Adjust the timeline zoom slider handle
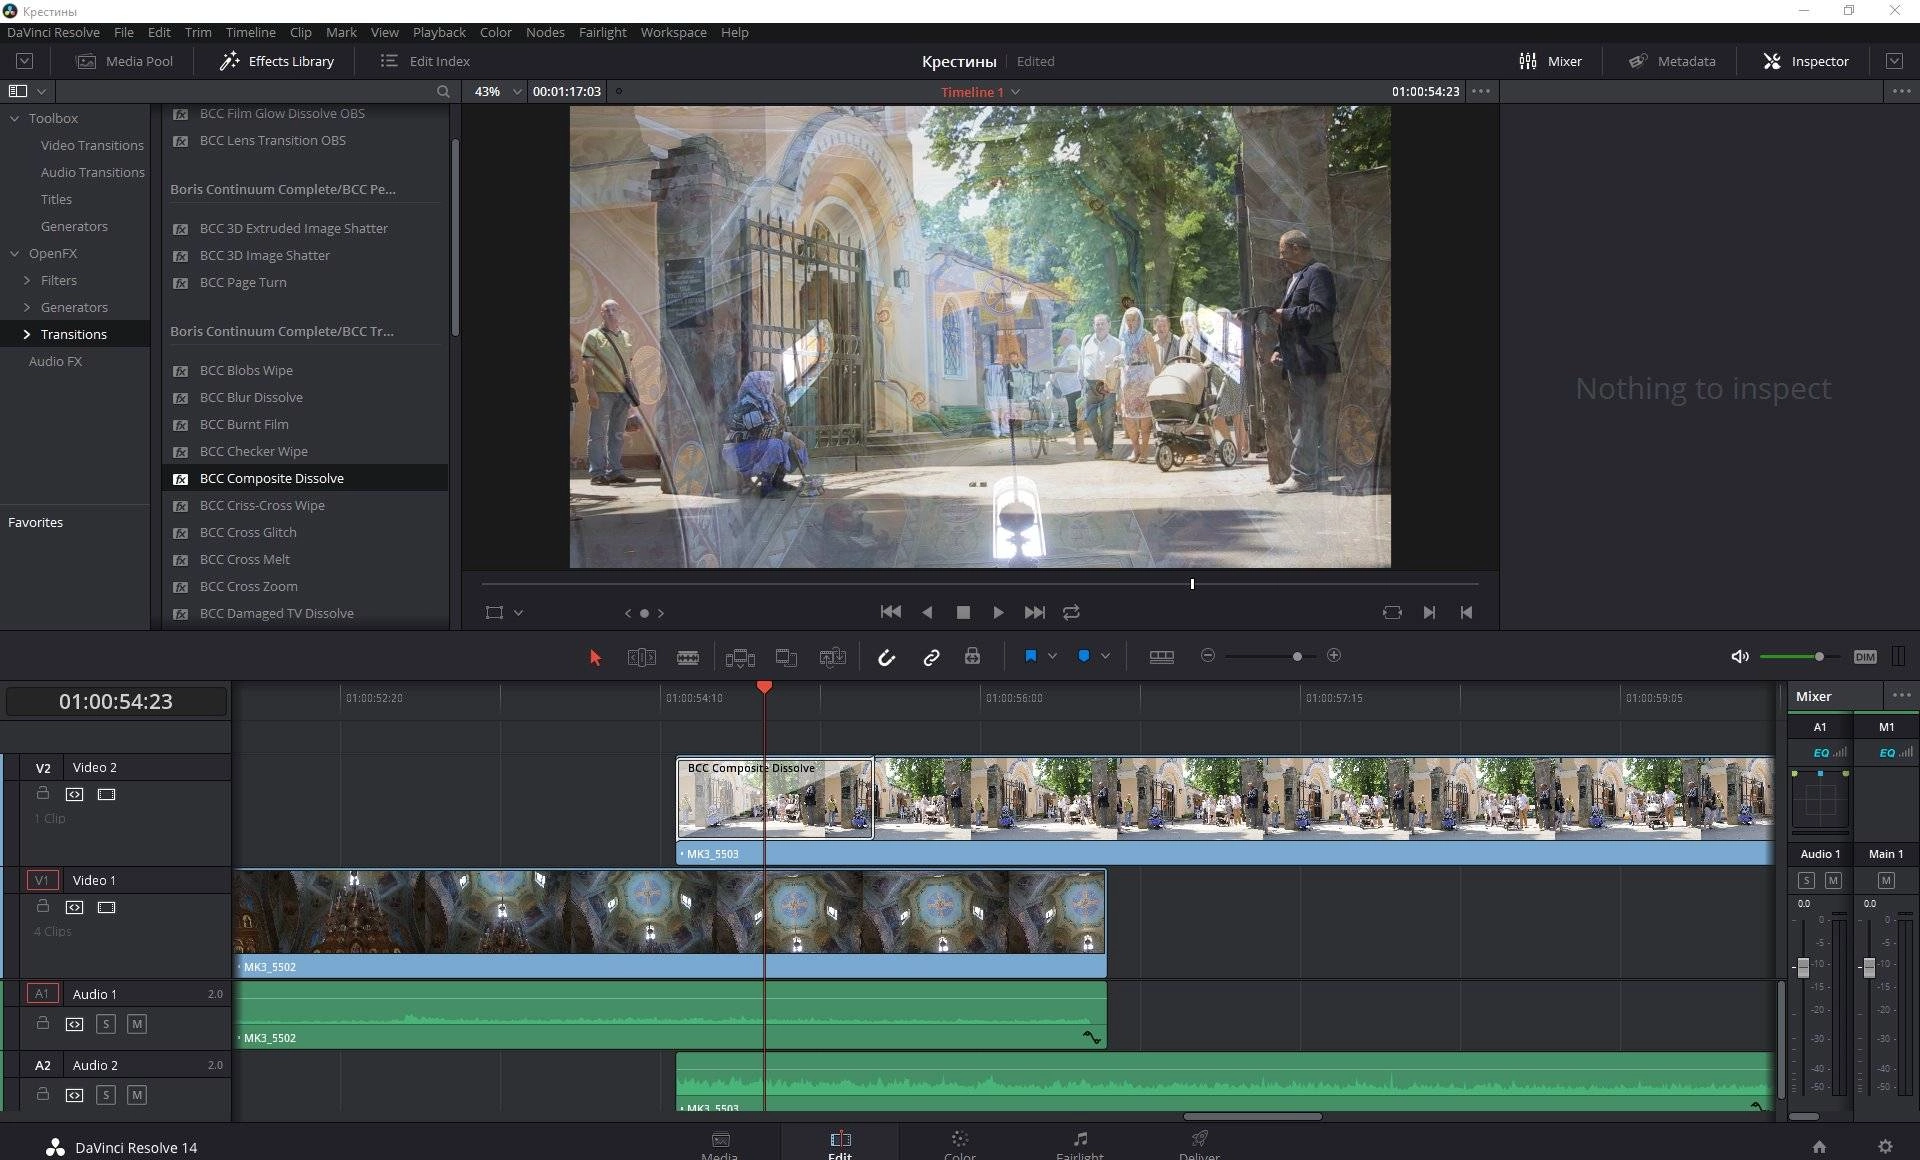 coord(1297,656)
